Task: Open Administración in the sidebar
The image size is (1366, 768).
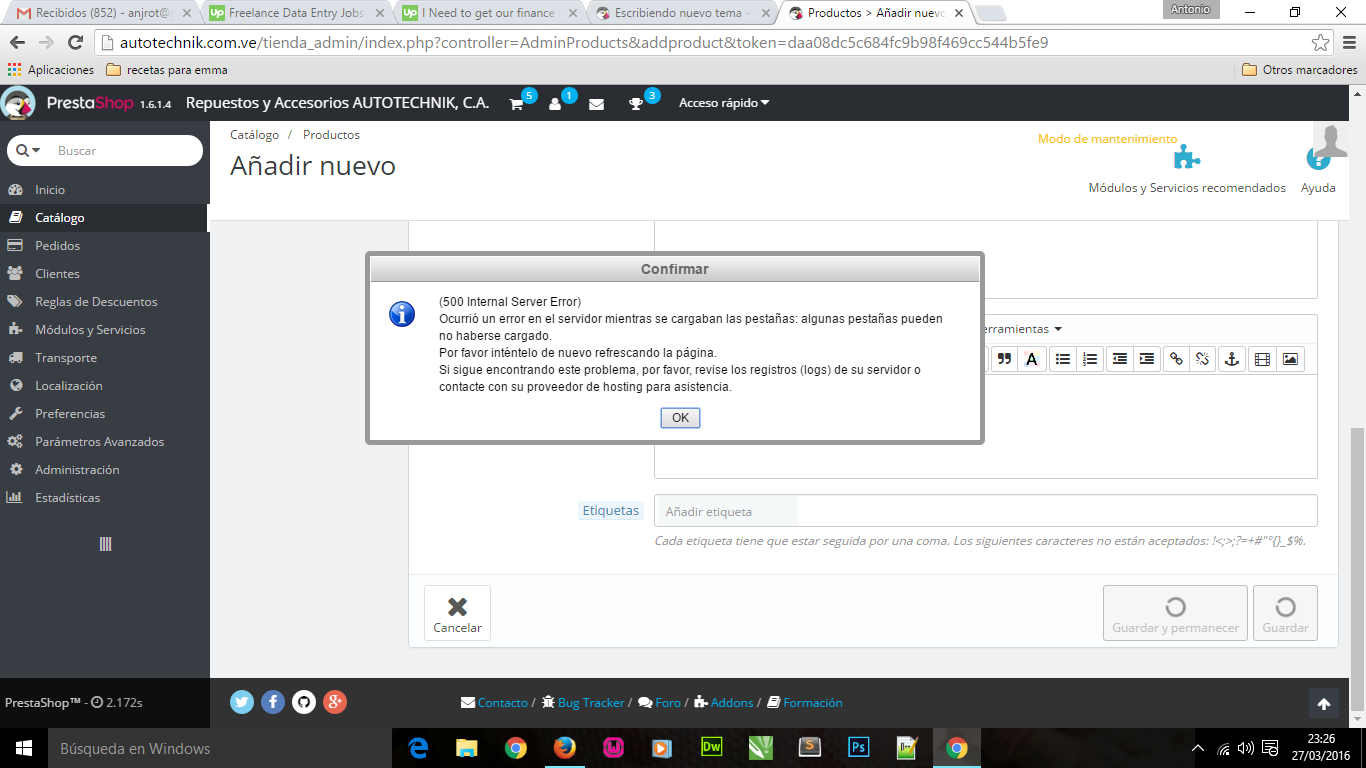Action: pos(105,469)
